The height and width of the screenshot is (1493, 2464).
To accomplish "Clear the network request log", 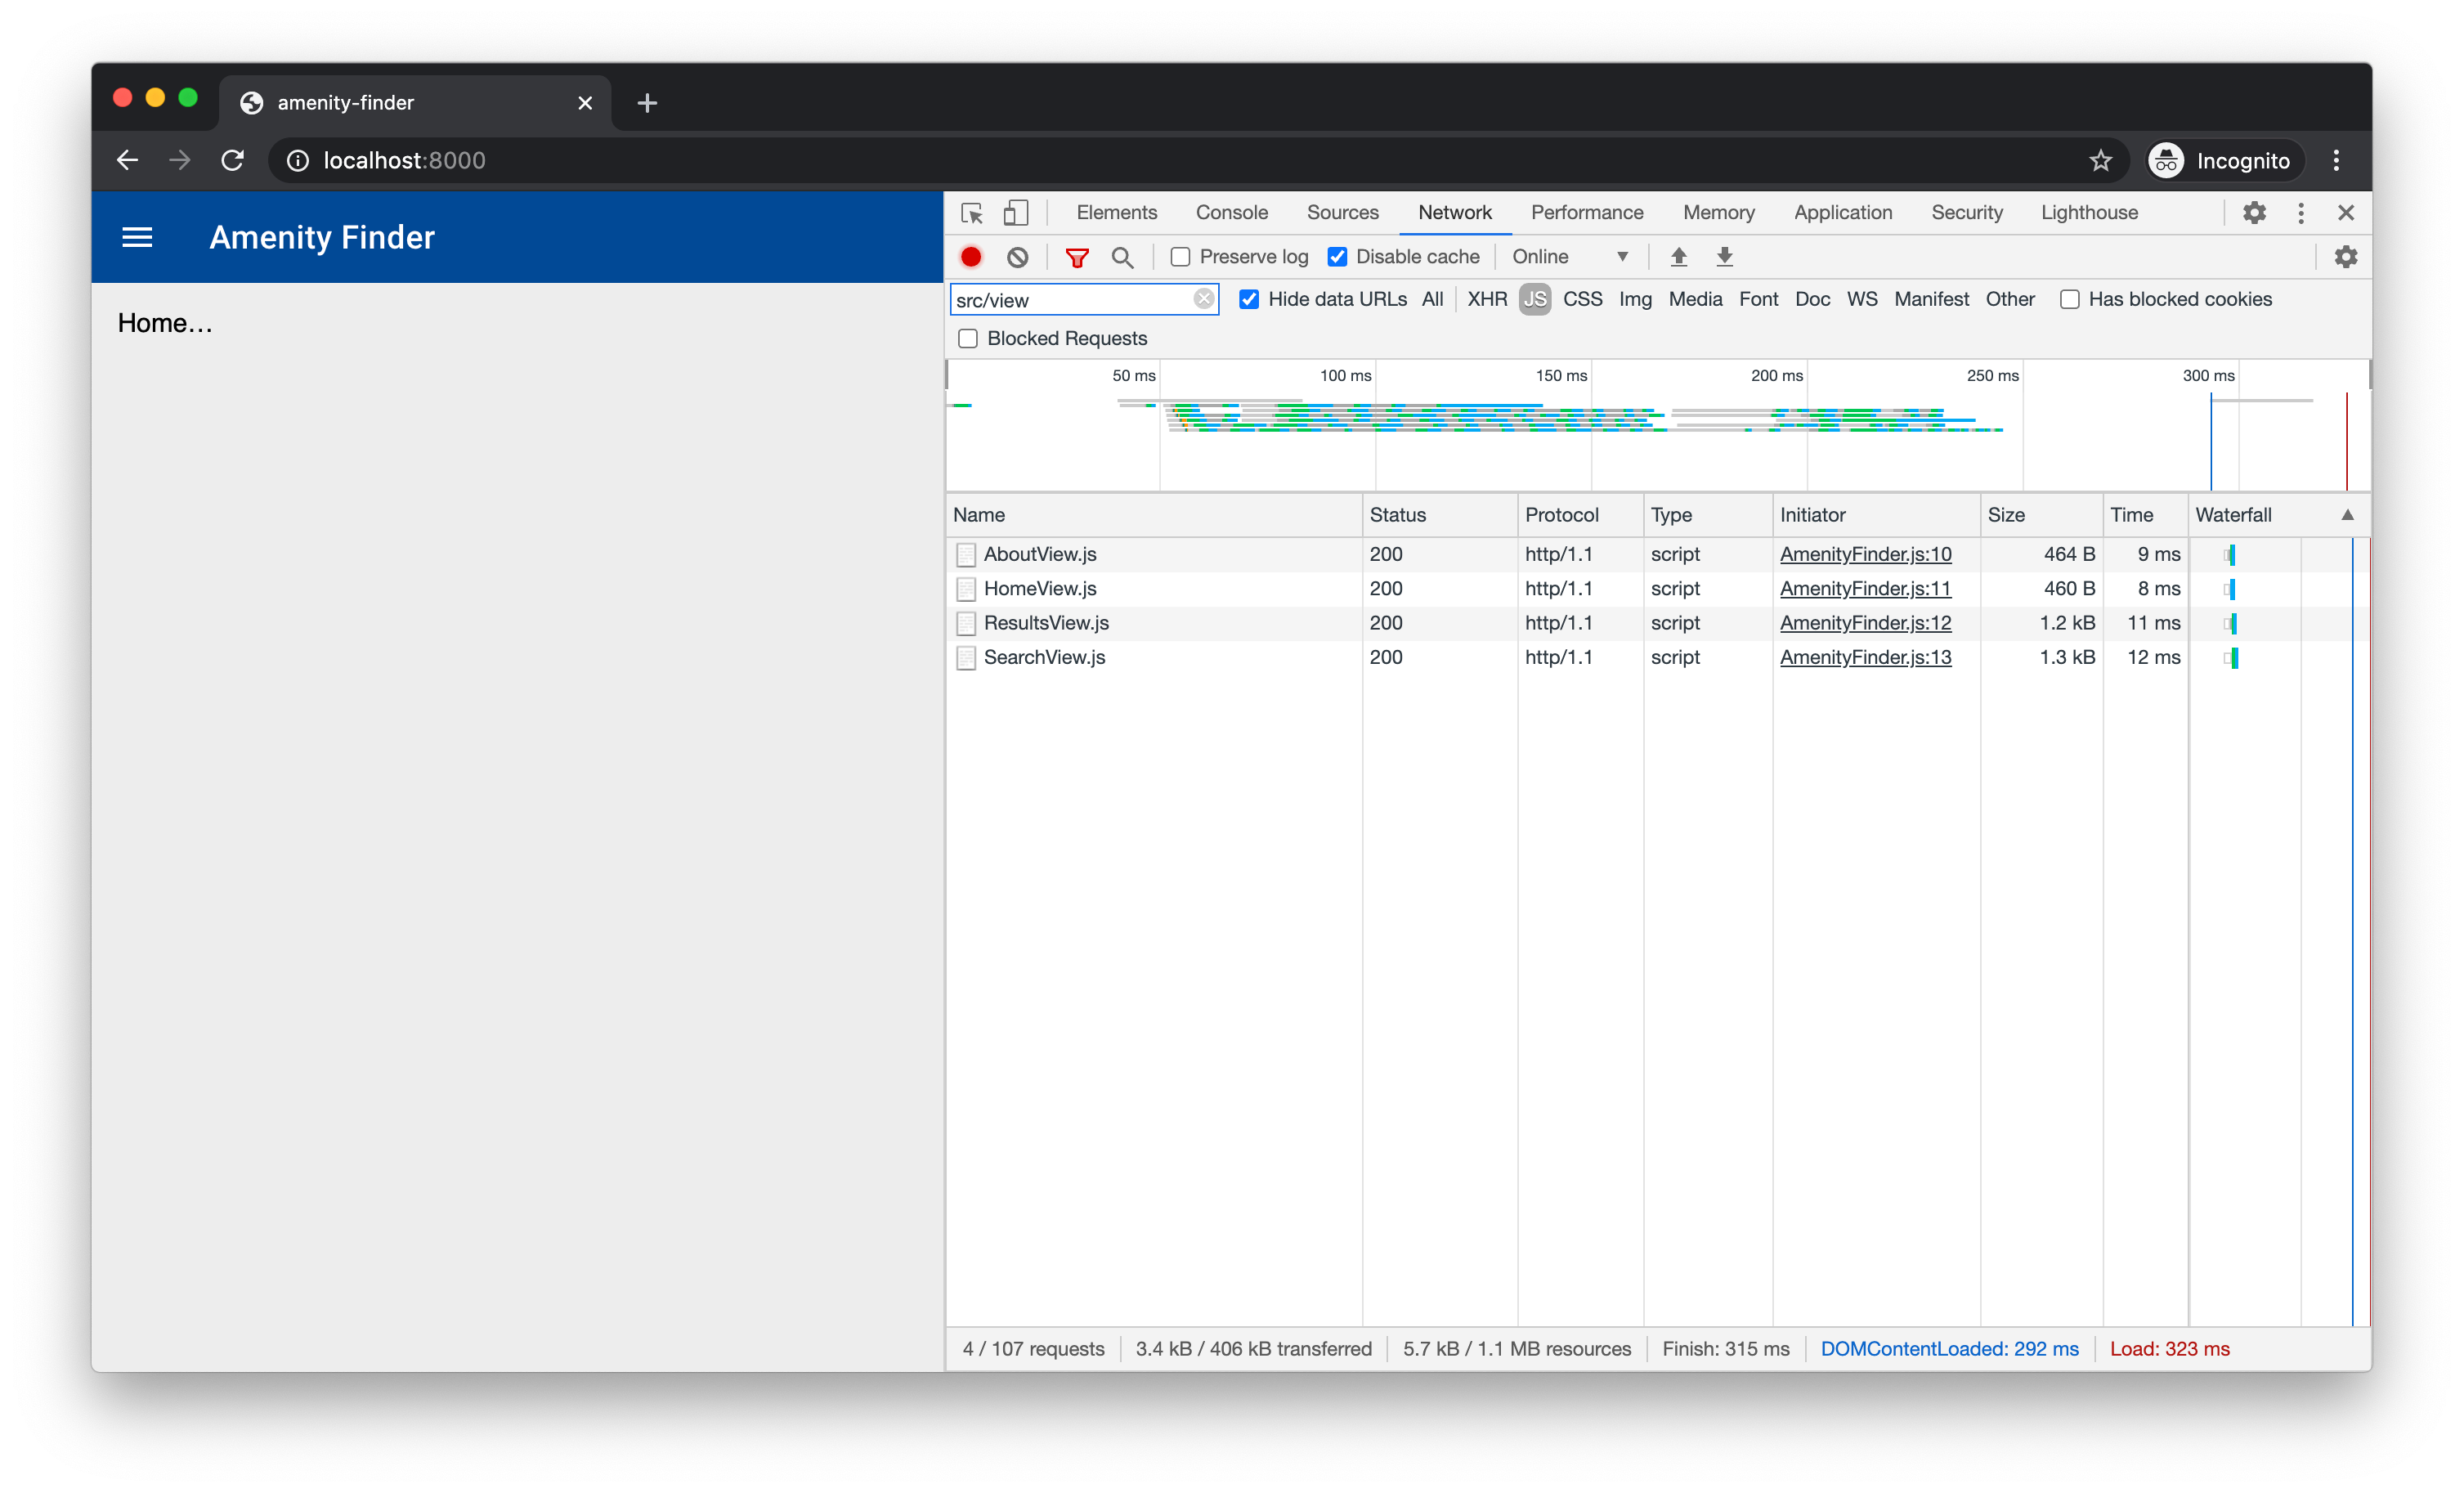I will pyautogui.click(x=1017, y=257).
